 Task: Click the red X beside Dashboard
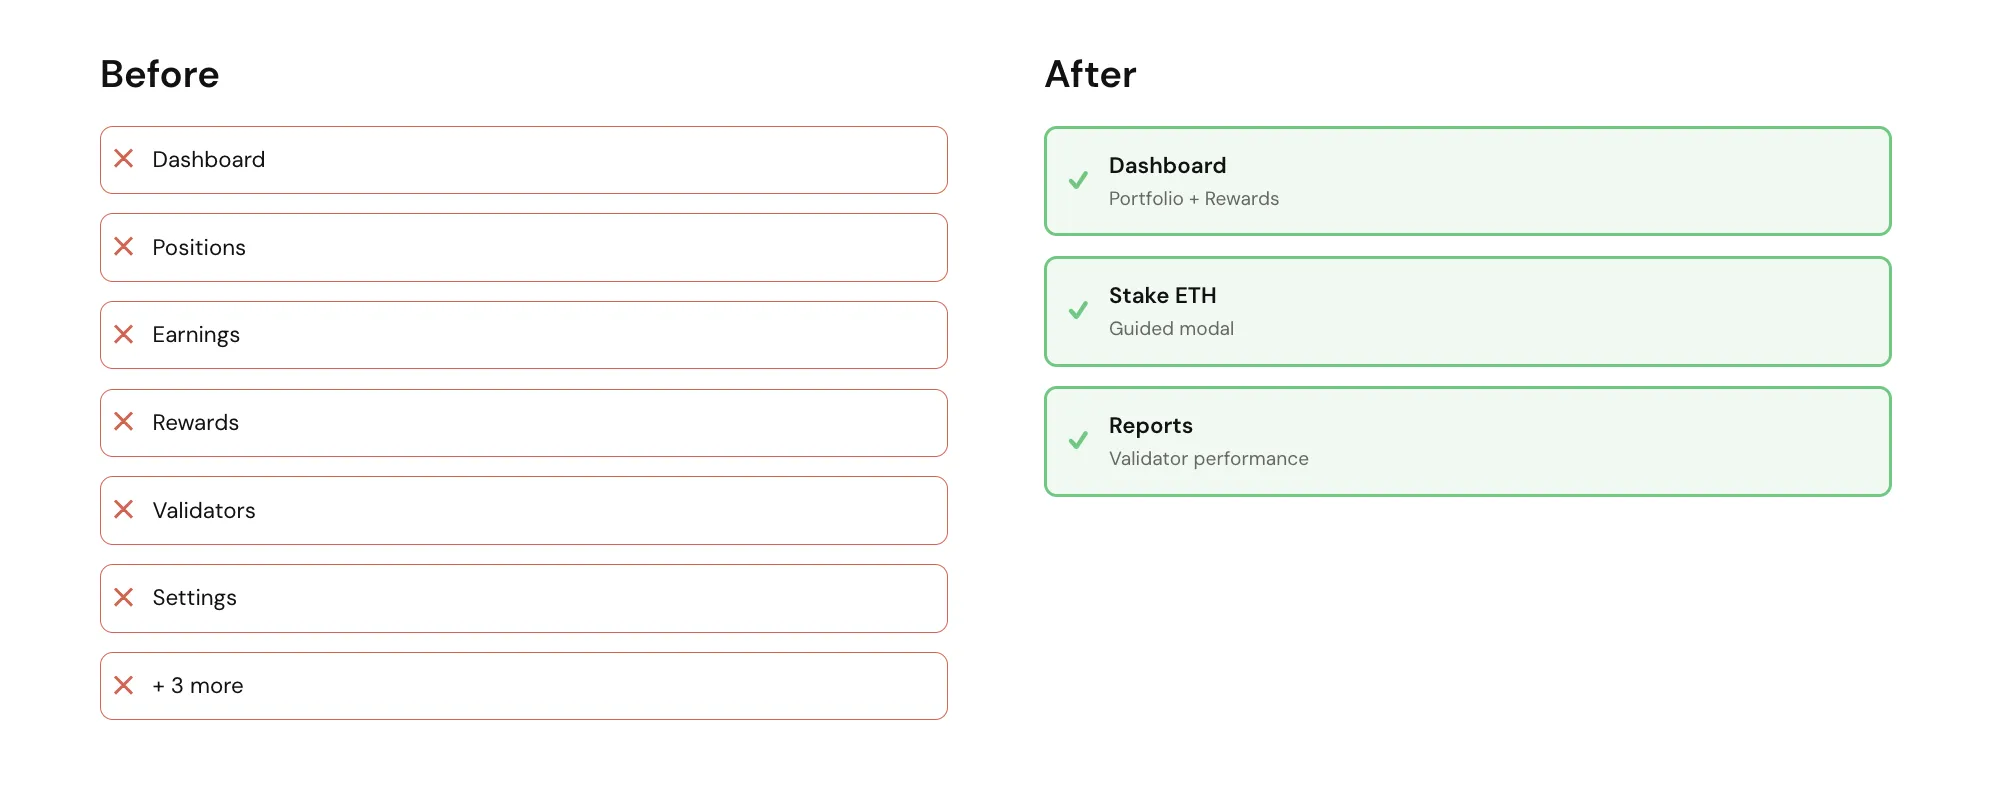coord(124,159)
